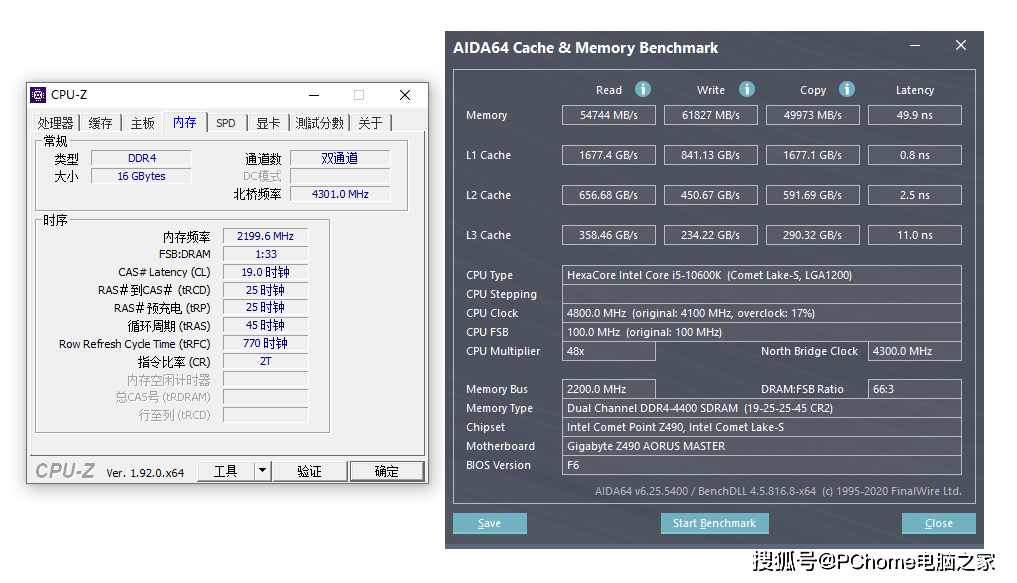The width and height of the screenshot is (1017, 583).
Task: Click the 工具 button in CPU-Z
Action: pos(225,471)
